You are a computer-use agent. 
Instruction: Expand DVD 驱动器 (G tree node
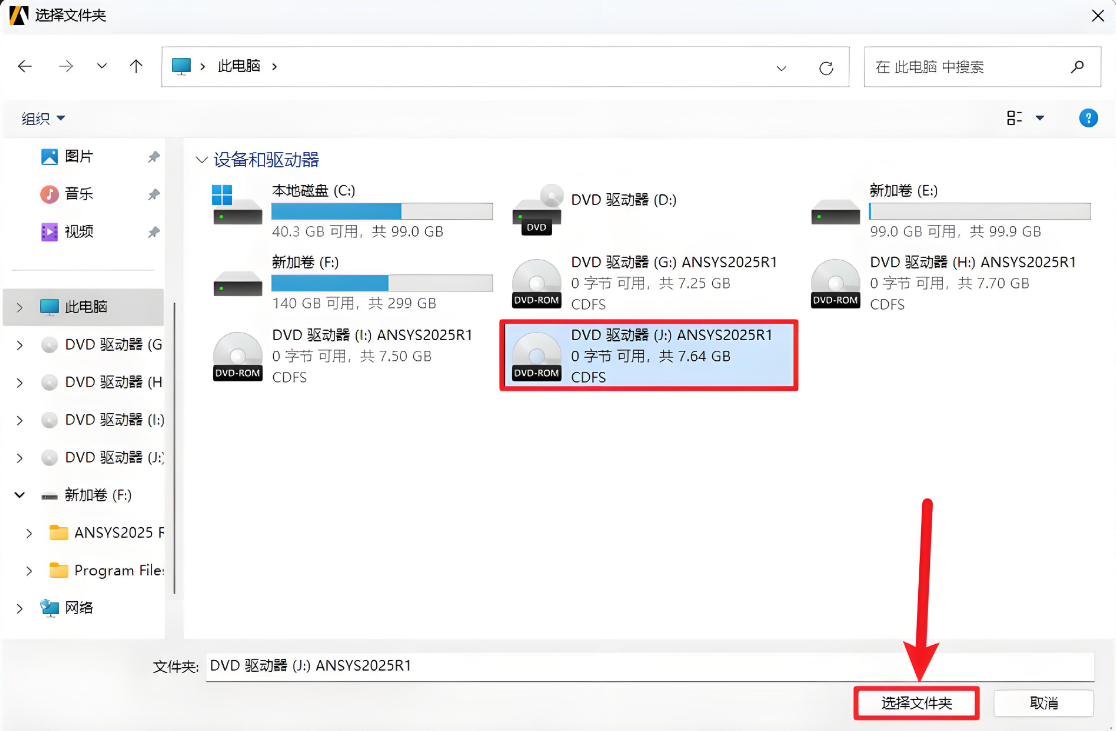pos(19,345)
